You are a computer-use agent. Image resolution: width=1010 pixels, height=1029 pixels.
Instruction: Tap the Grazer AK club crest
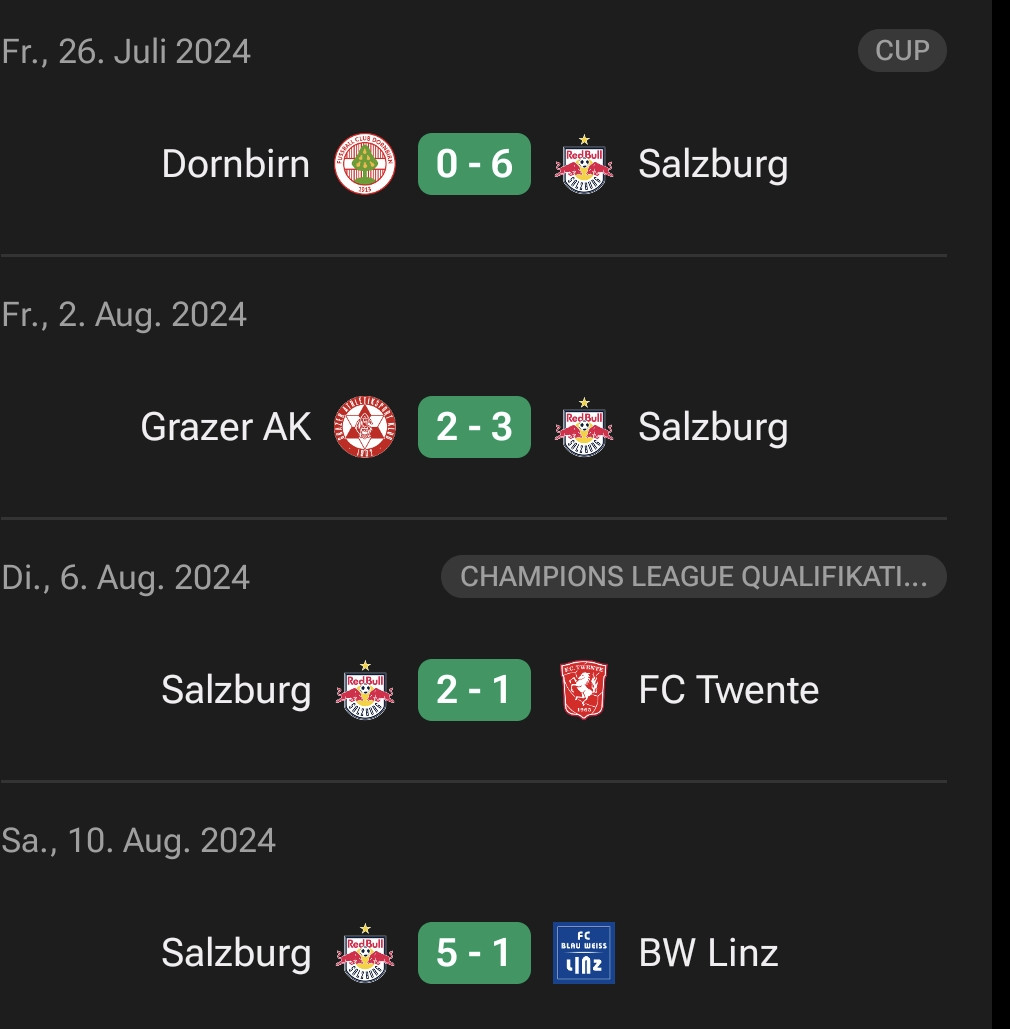click(365, 427)
